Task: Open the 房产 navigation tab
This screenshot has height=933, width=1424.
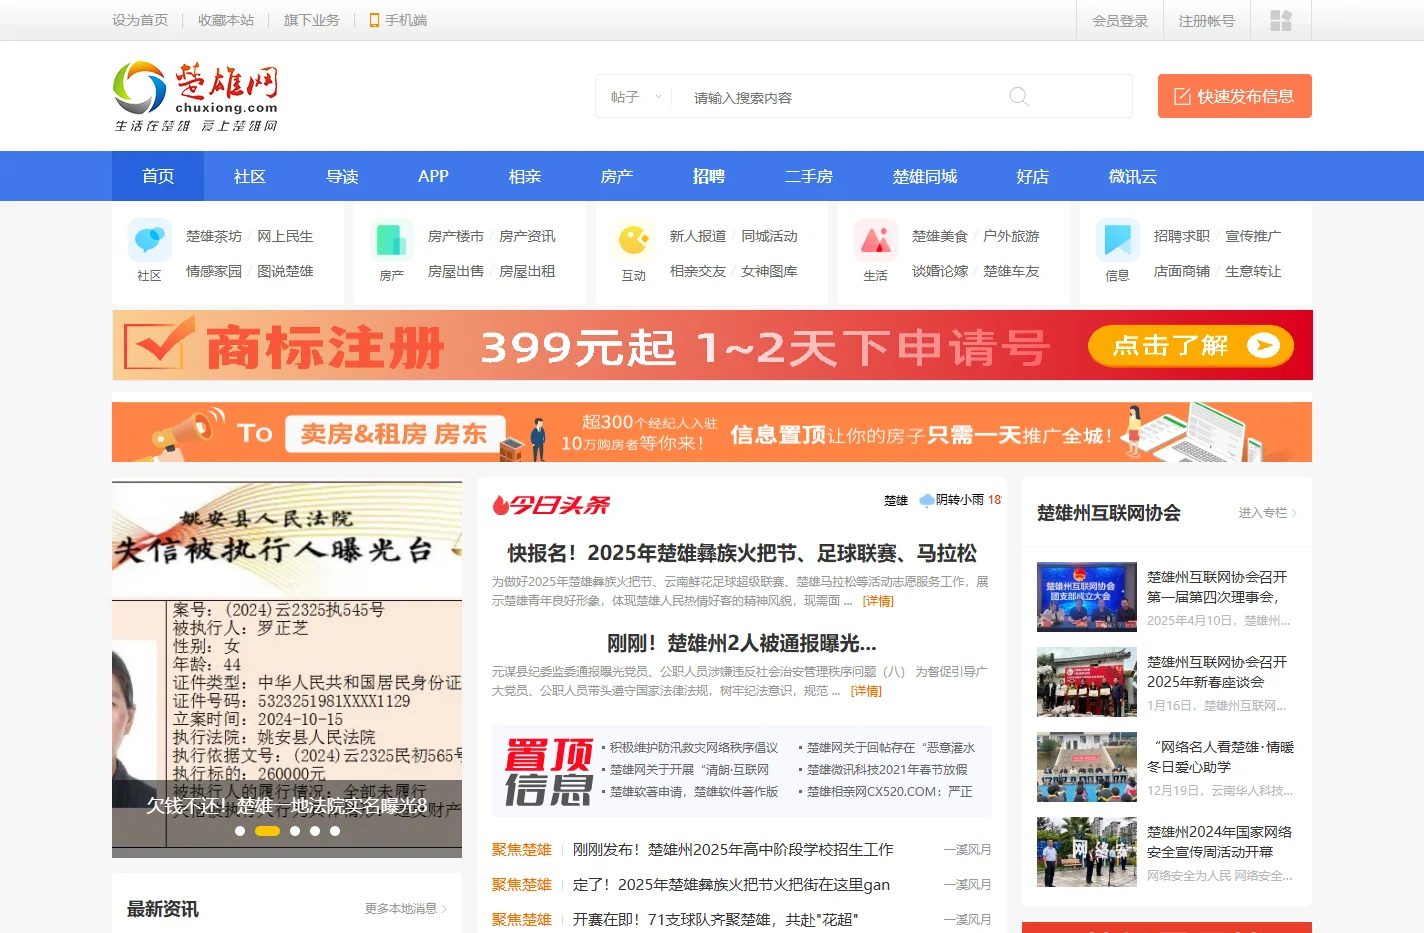Action: tap(617, 176)
